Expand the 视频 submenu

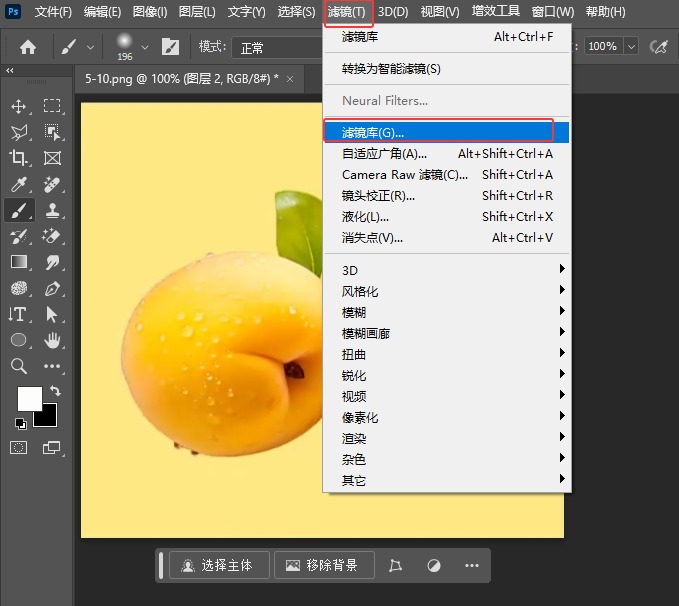coord(447,396)
